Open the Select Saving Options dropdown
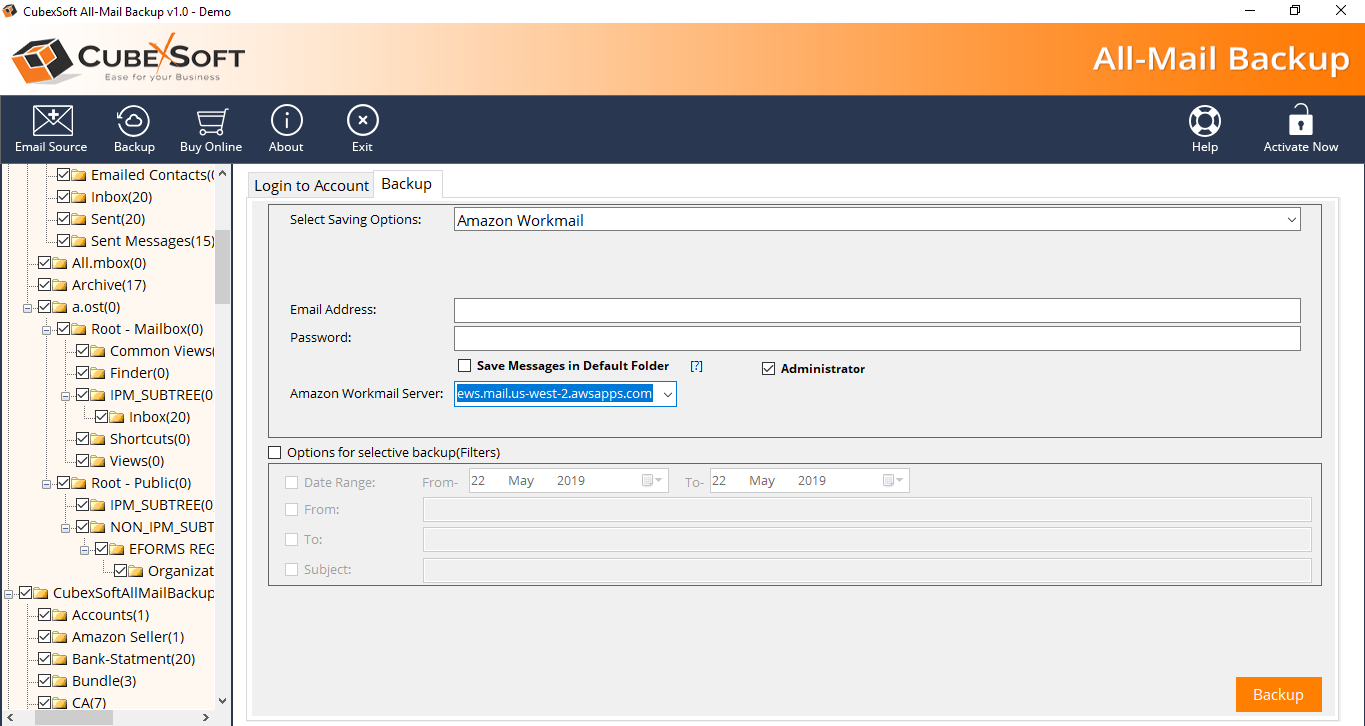The width and height of the screenshot is (1365, 726). (x=1291, y=220)
